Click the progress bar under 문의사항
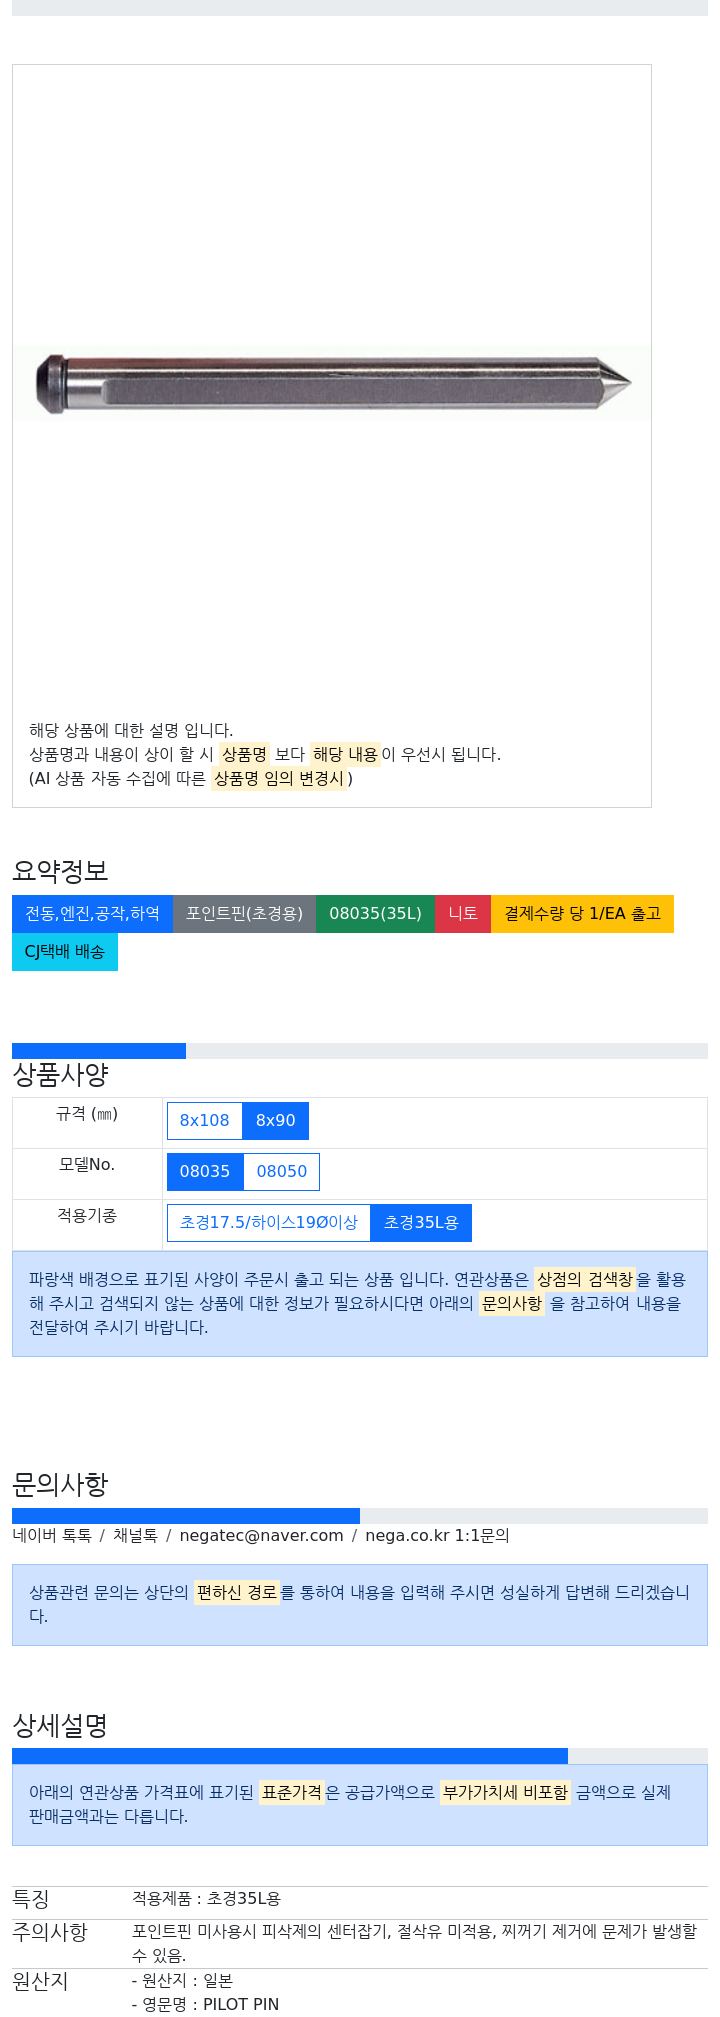720x2017 pixels. [360, 1516]
